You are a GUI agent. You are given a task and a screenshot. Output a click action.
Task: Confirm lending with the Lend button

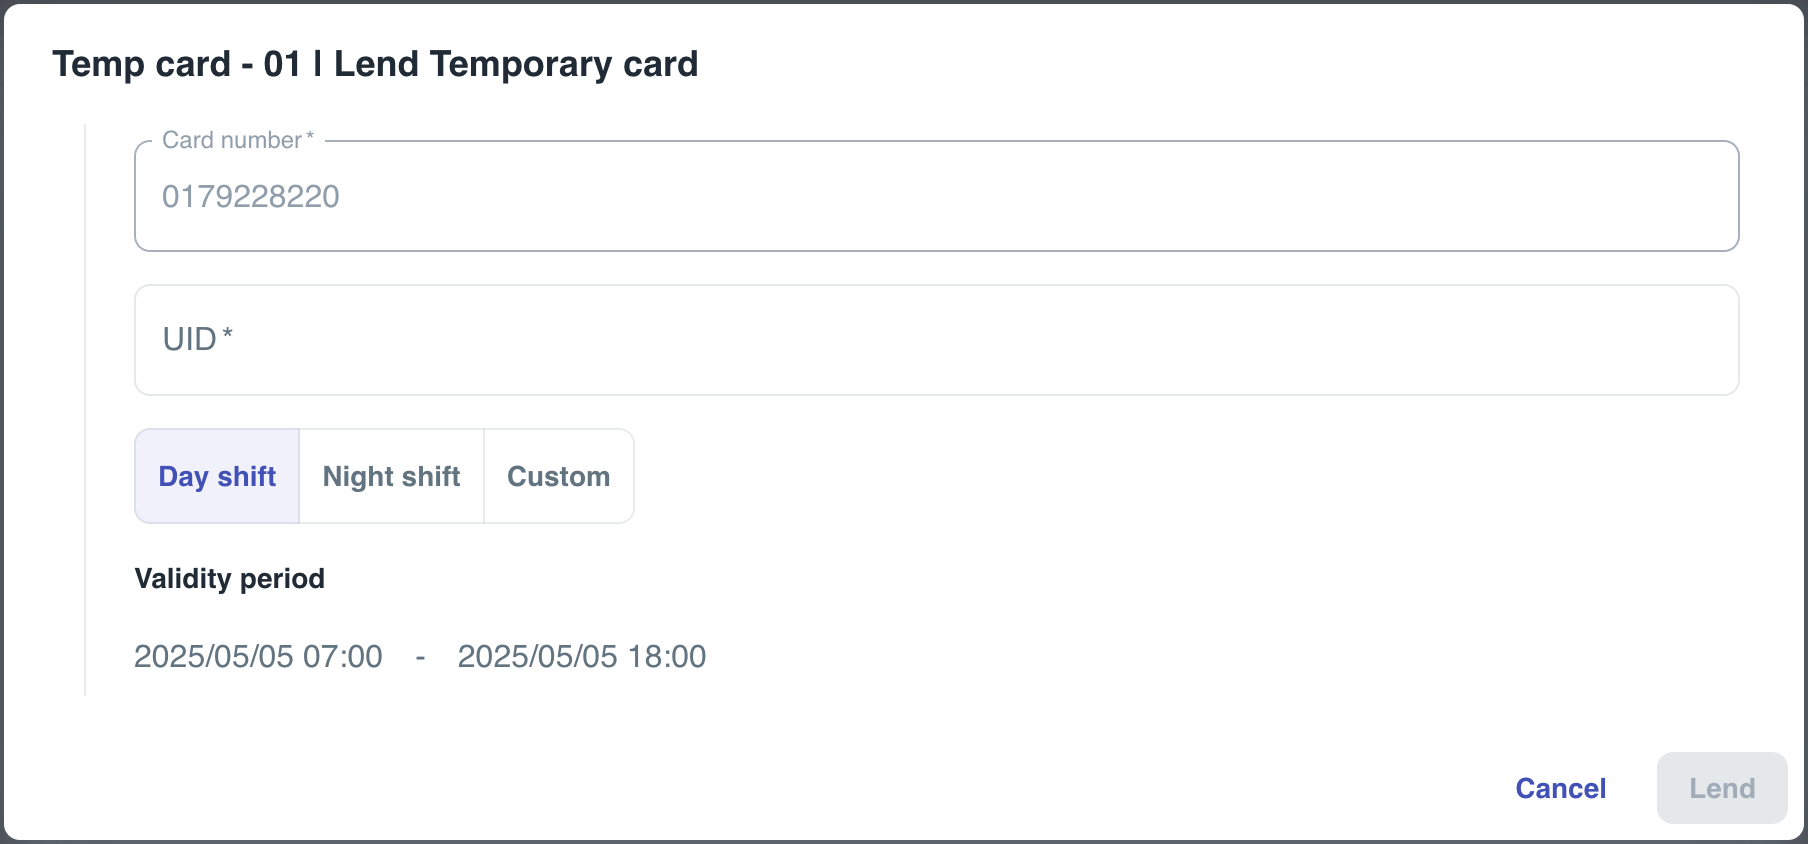coord(1721,788)
